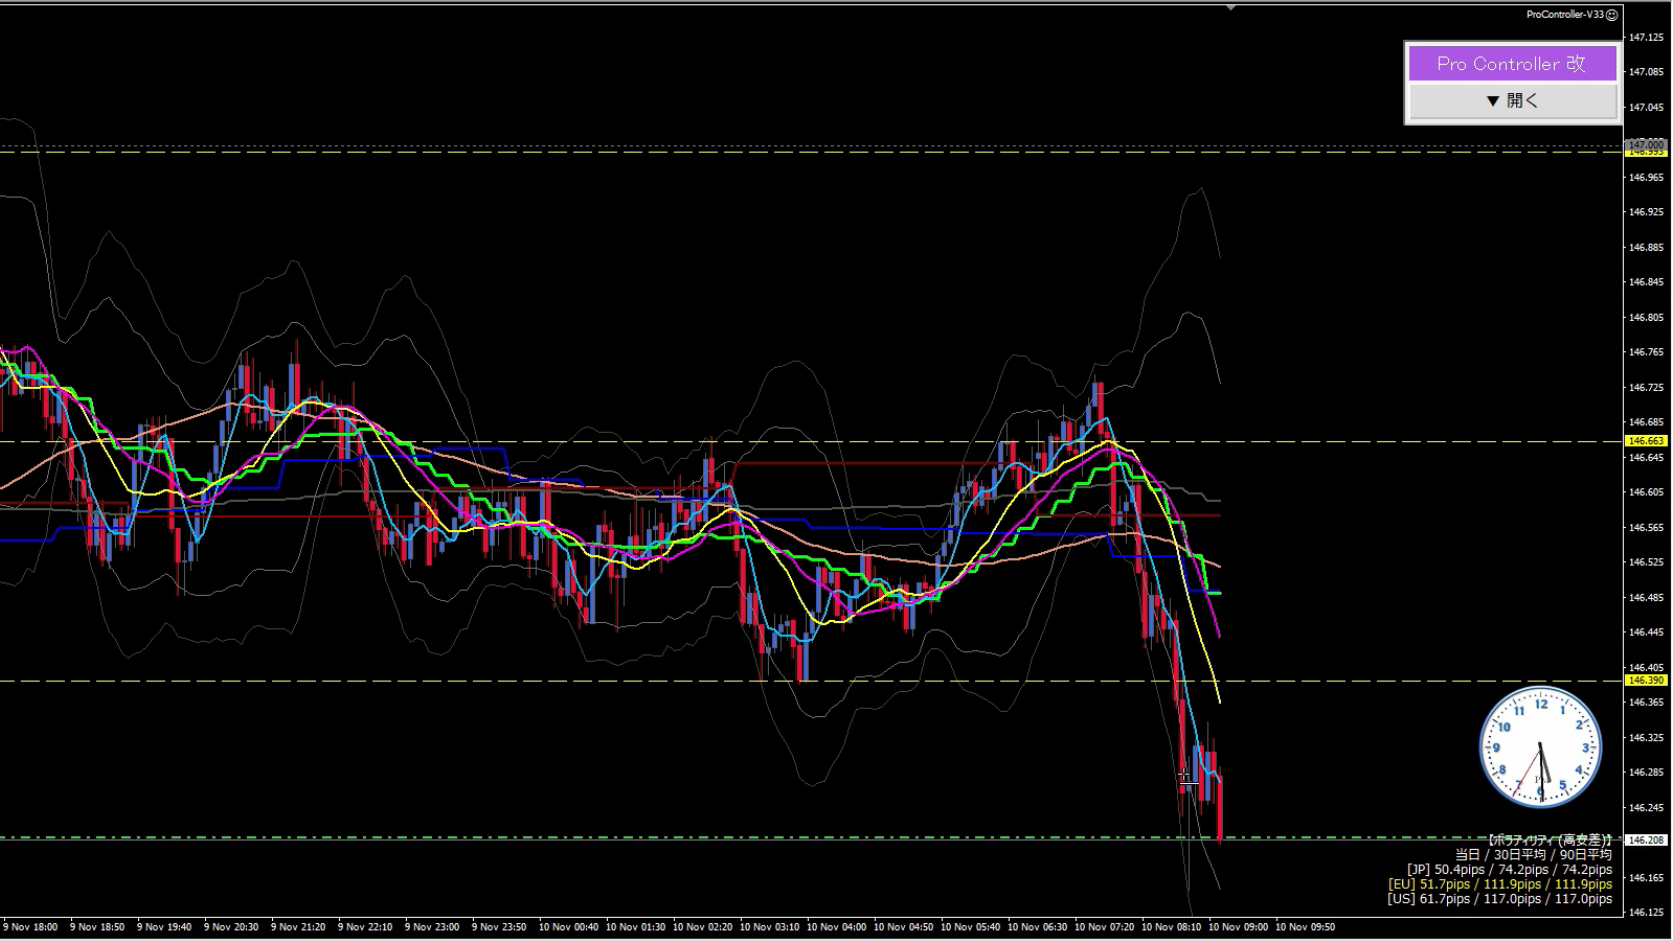
Task: Click the 10 Nov 09:50 time axis label
Action: coord(1305,927)
